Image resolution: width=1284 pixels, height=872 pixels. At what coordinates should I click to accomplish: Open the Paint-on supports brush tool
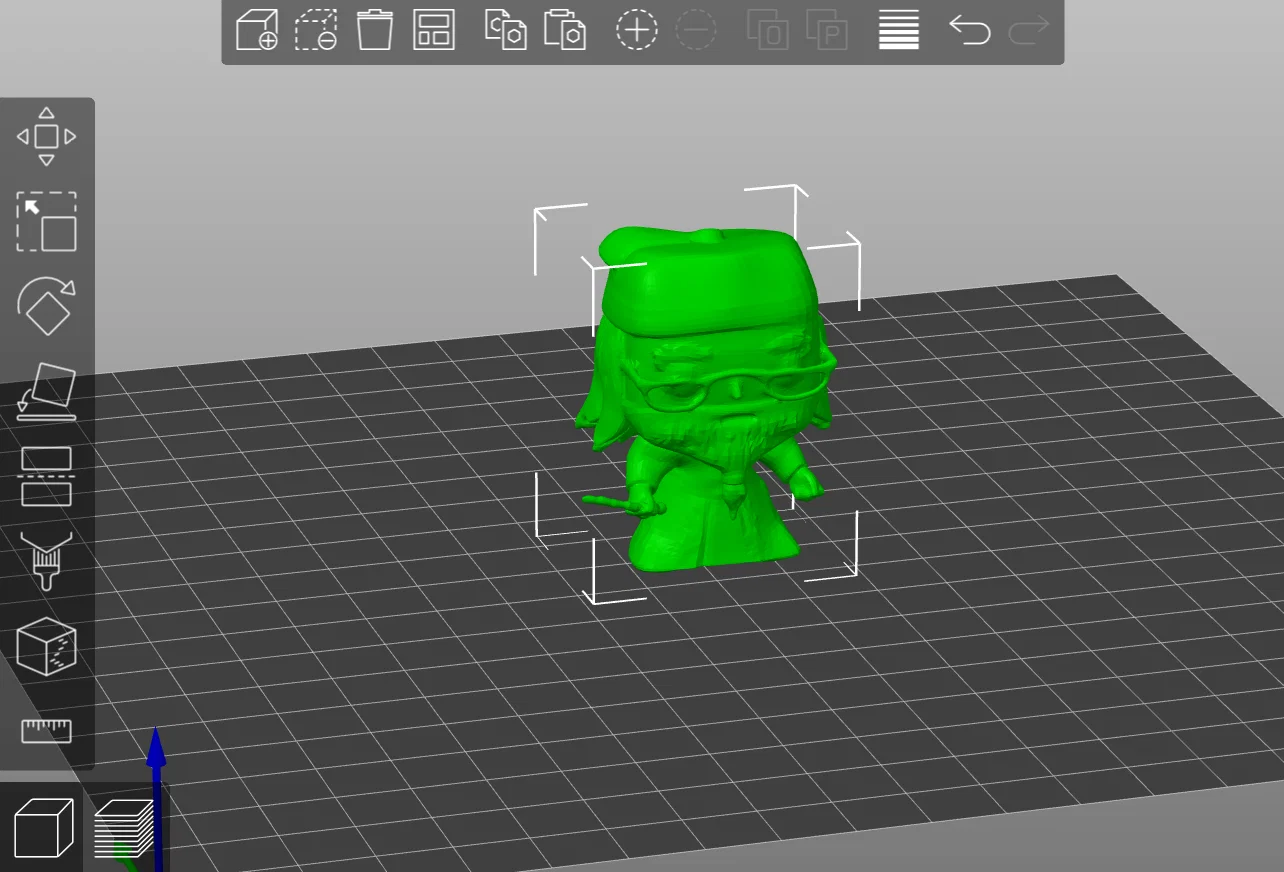tap(47, 561)
